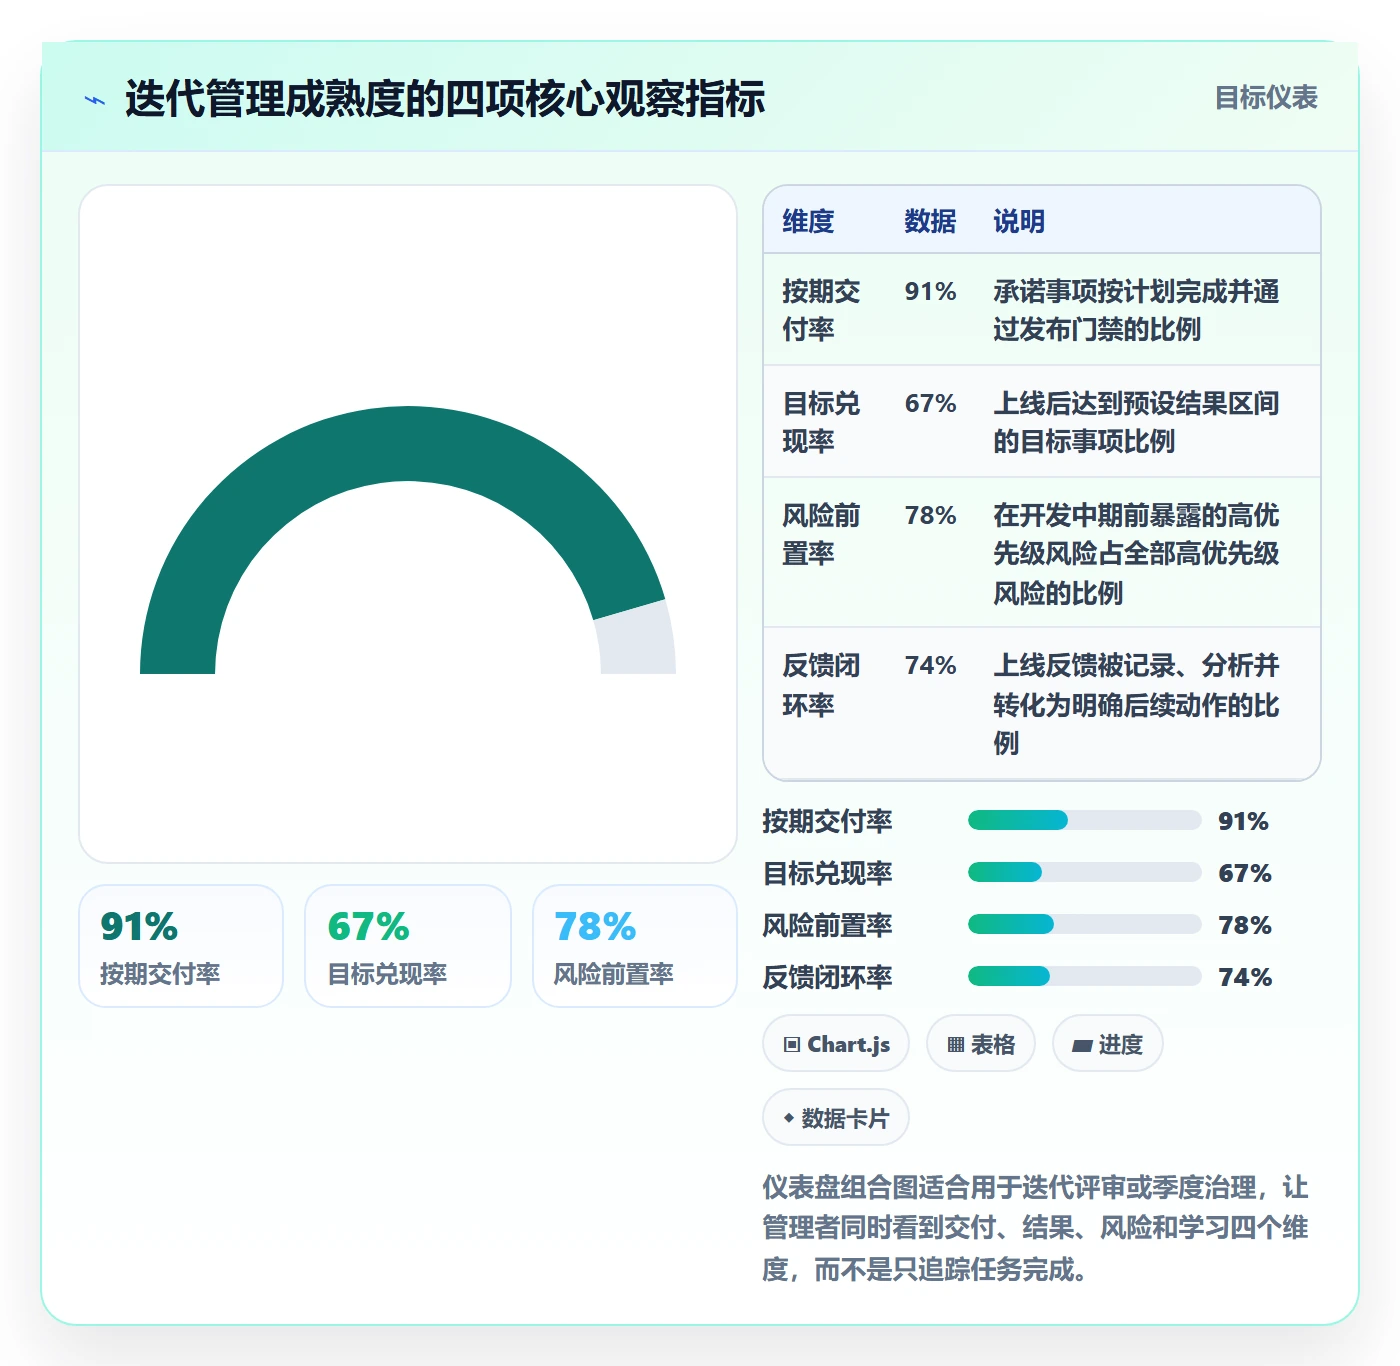Click the 按期交付率 cell in the table
Image resolution: width=1400 pixels, height=1366 pixels.
pyautogui.click(x=821, y=310)
